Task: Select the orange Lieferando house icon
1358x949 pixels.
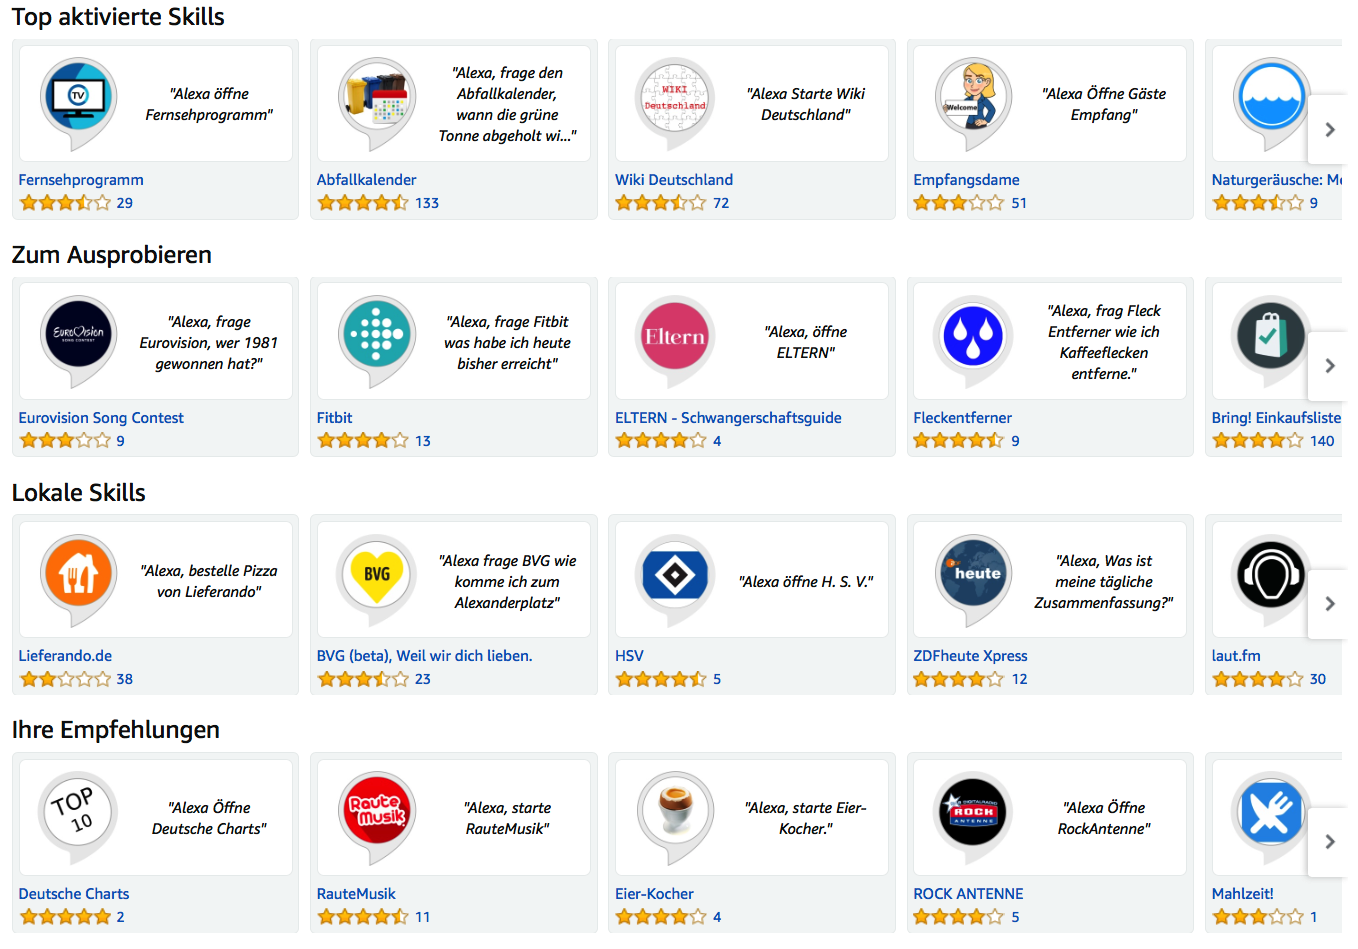Action: point(78,574)
